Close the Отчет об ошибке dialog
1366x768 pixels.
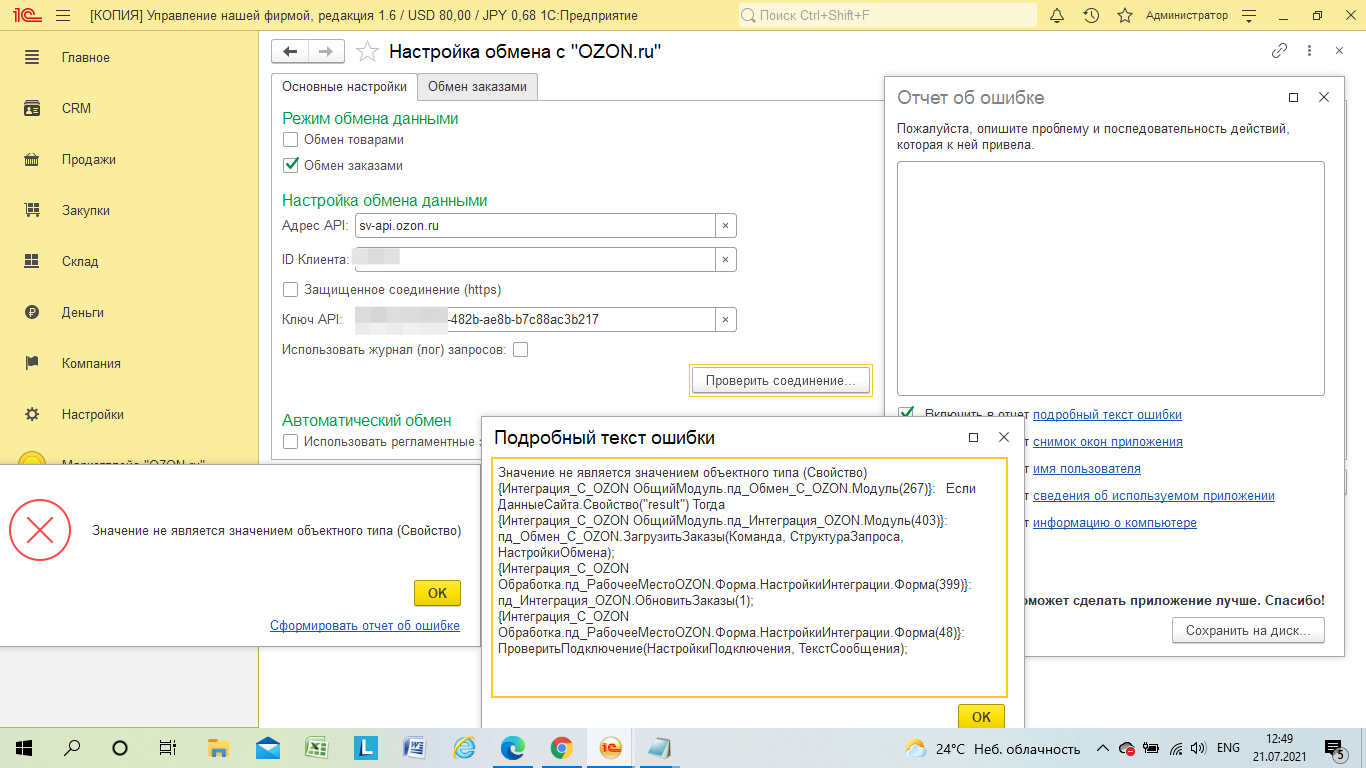1324,98
